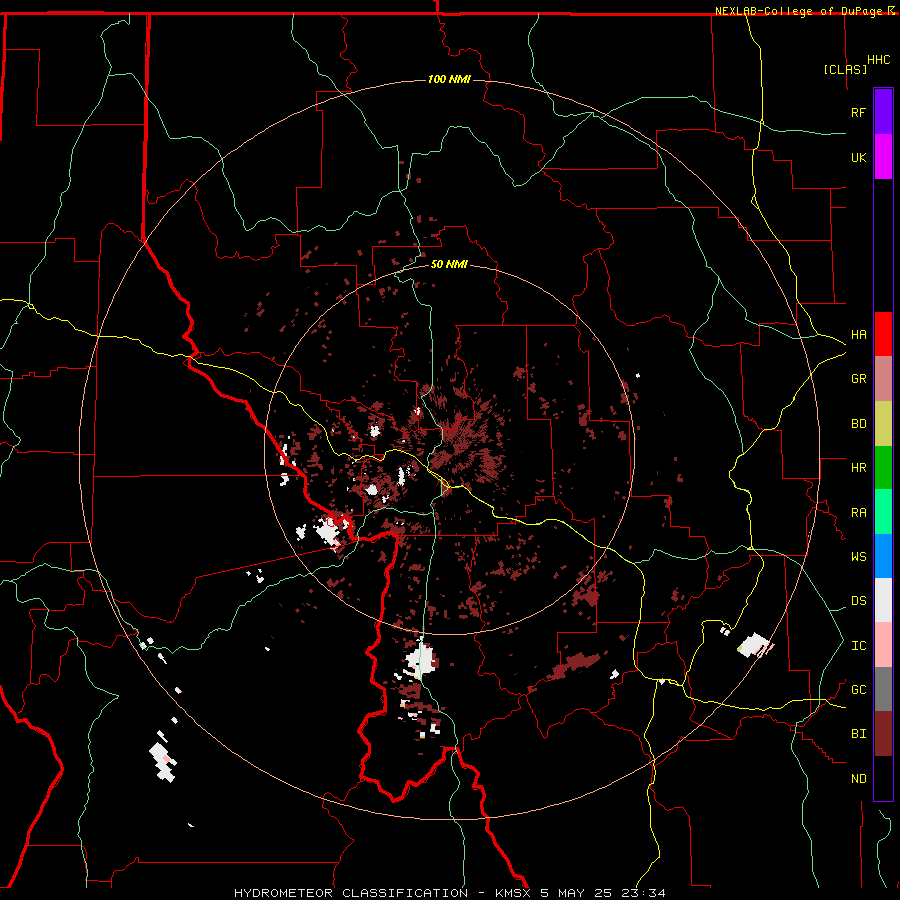Click the KMSX radar site identifier
The image size is (900, 900).
pos(514,893)
